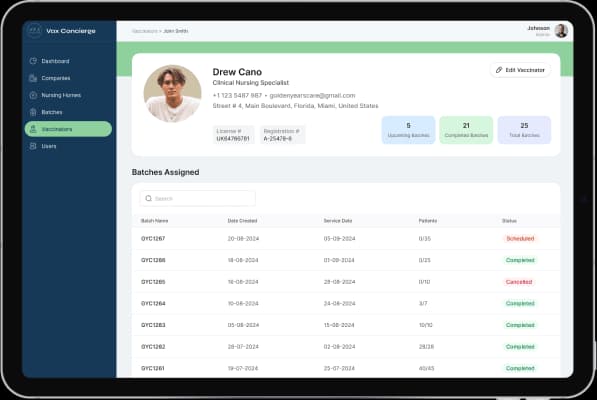This screenshot has height=400, width=597.
Task: Click the Edit Vaccinator button
Action: (520, 70)
